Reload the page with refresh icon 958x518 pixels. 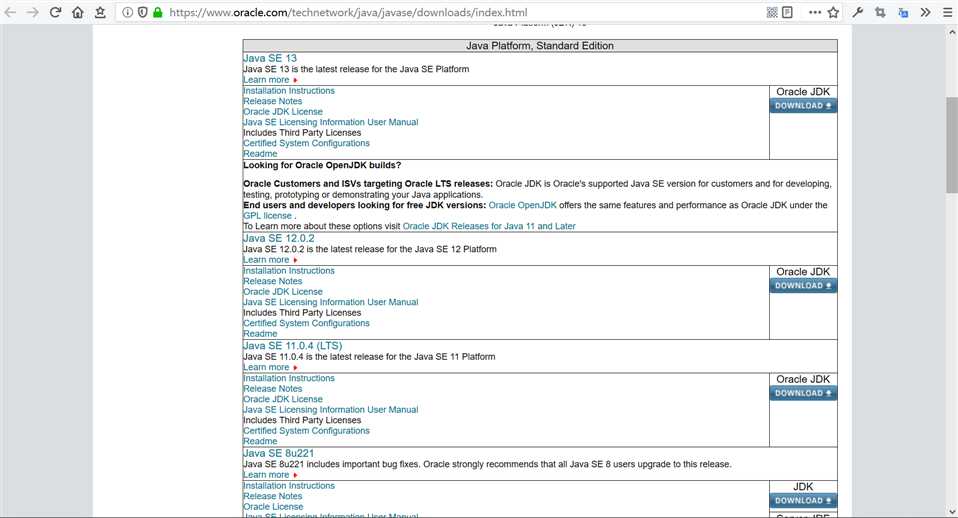point(55,12)
